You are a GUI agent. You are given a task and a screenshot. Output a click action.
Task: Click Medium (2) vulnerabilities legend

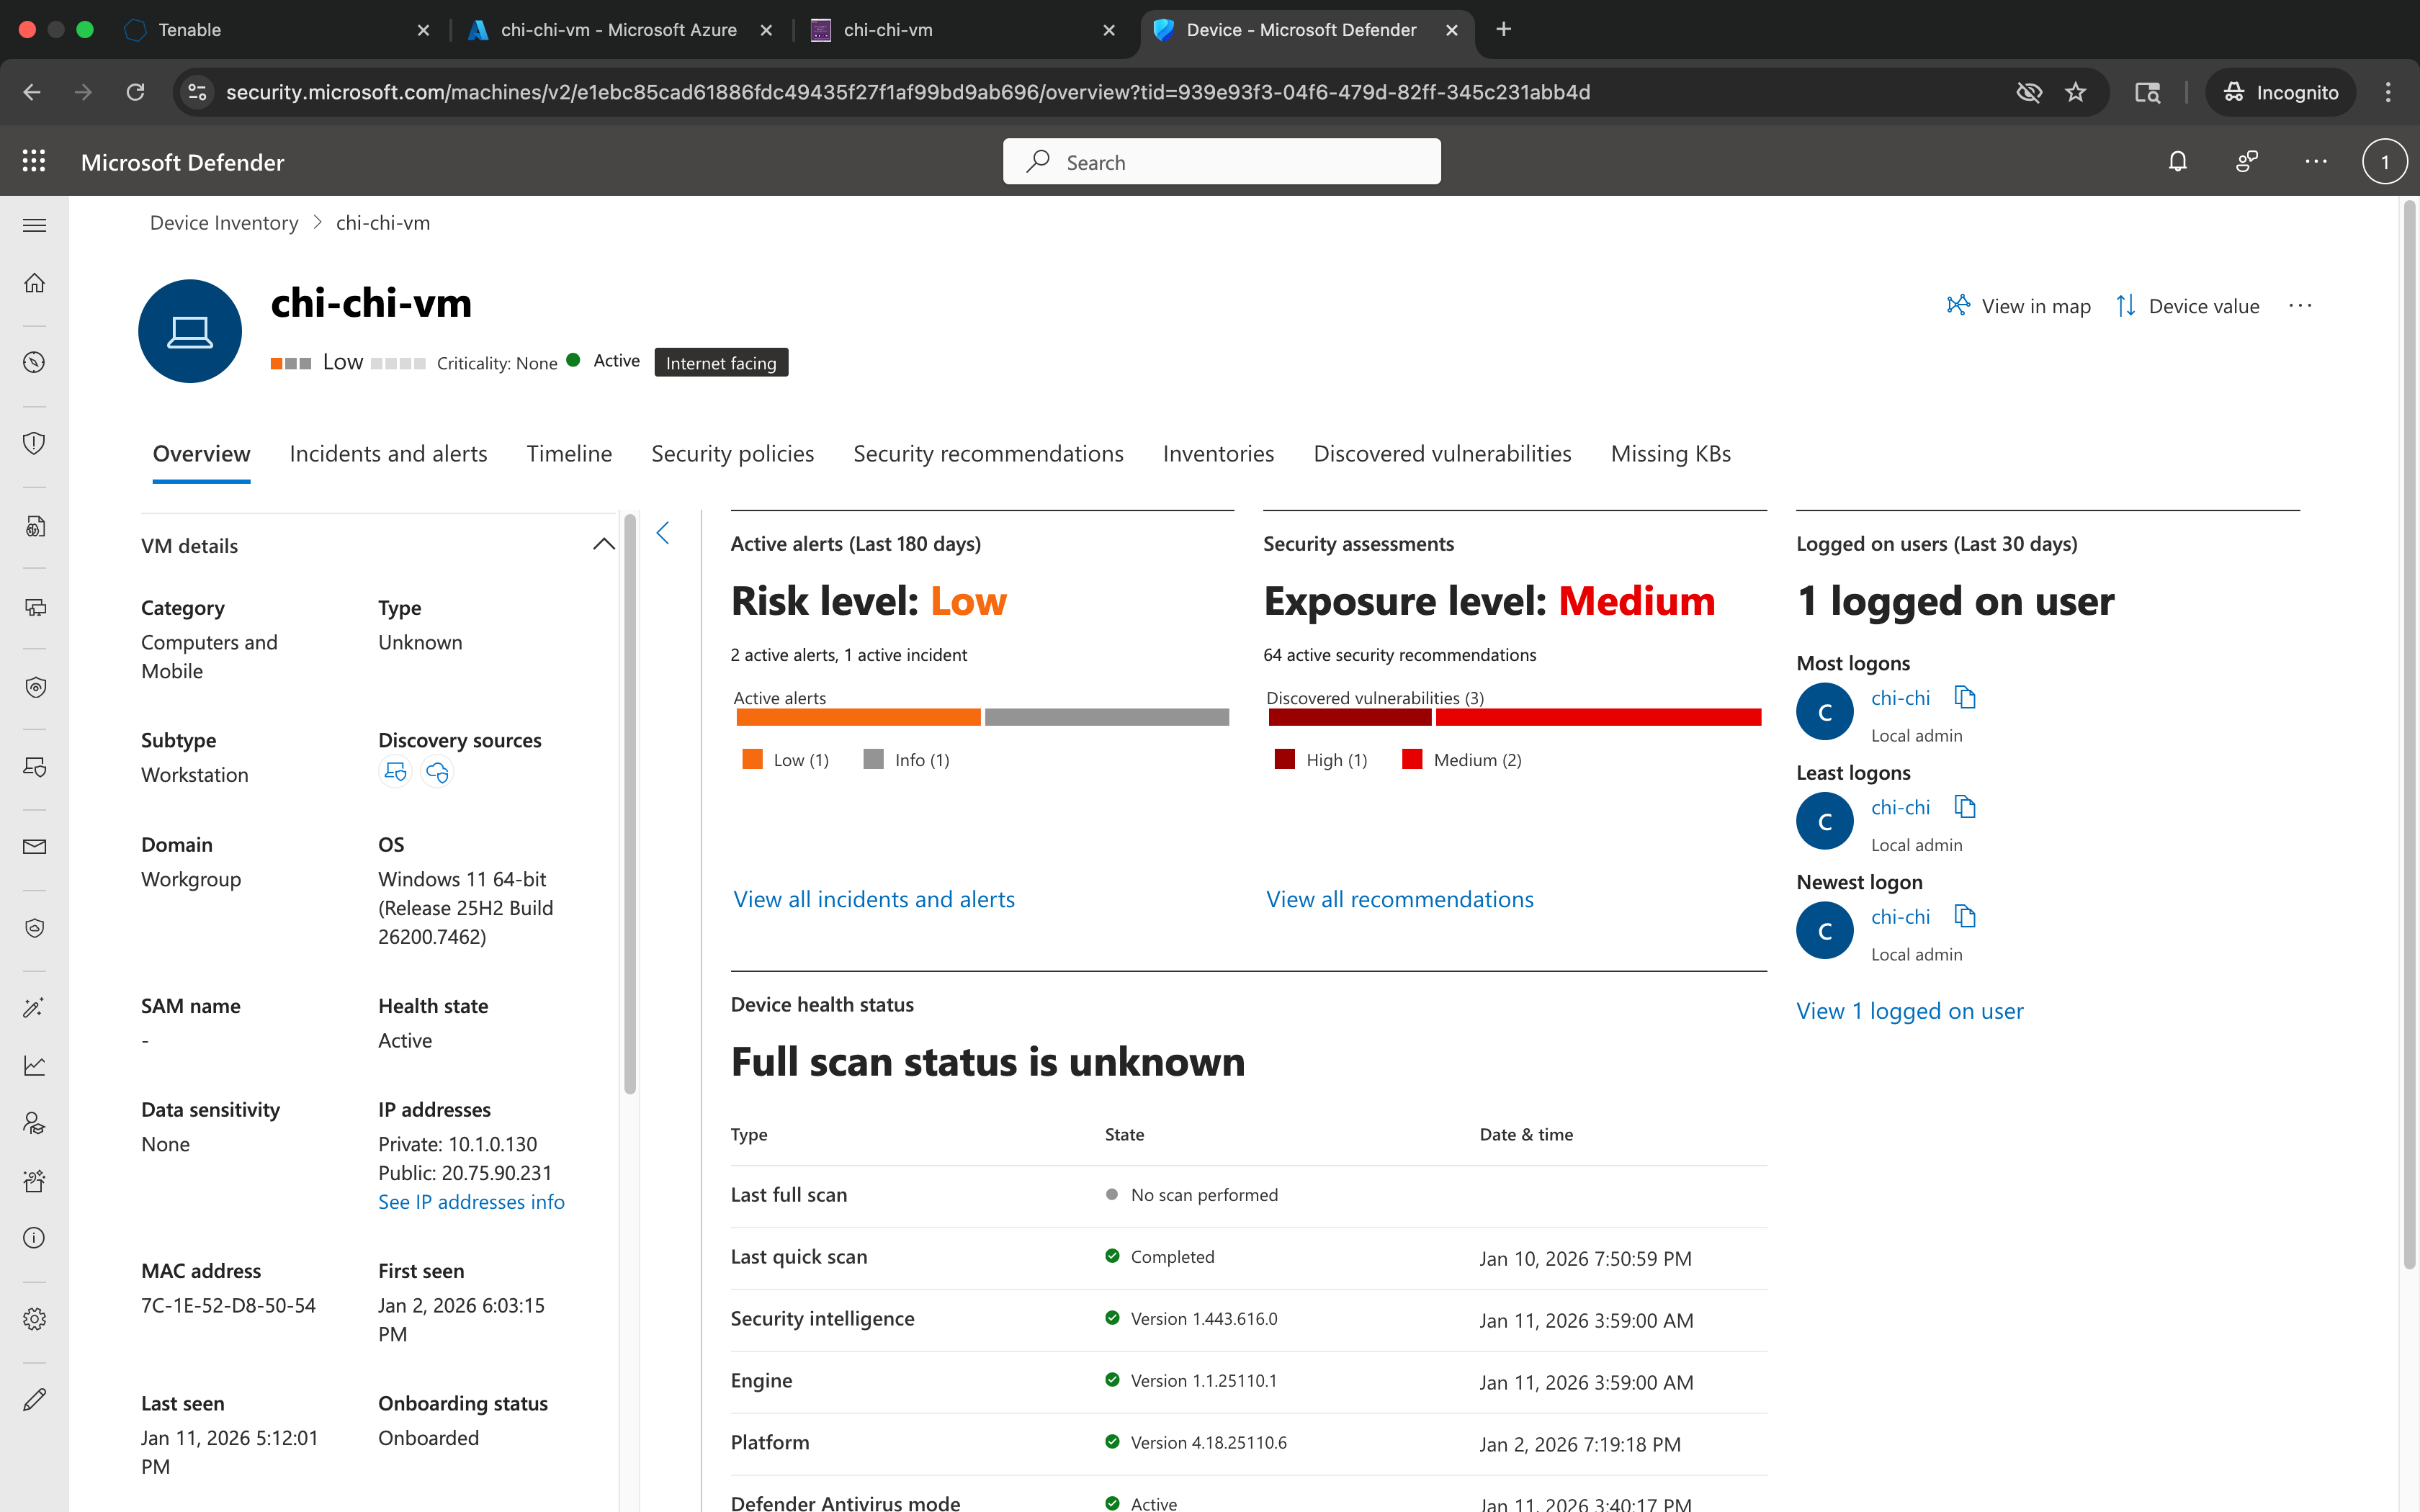coord(1461,760)
